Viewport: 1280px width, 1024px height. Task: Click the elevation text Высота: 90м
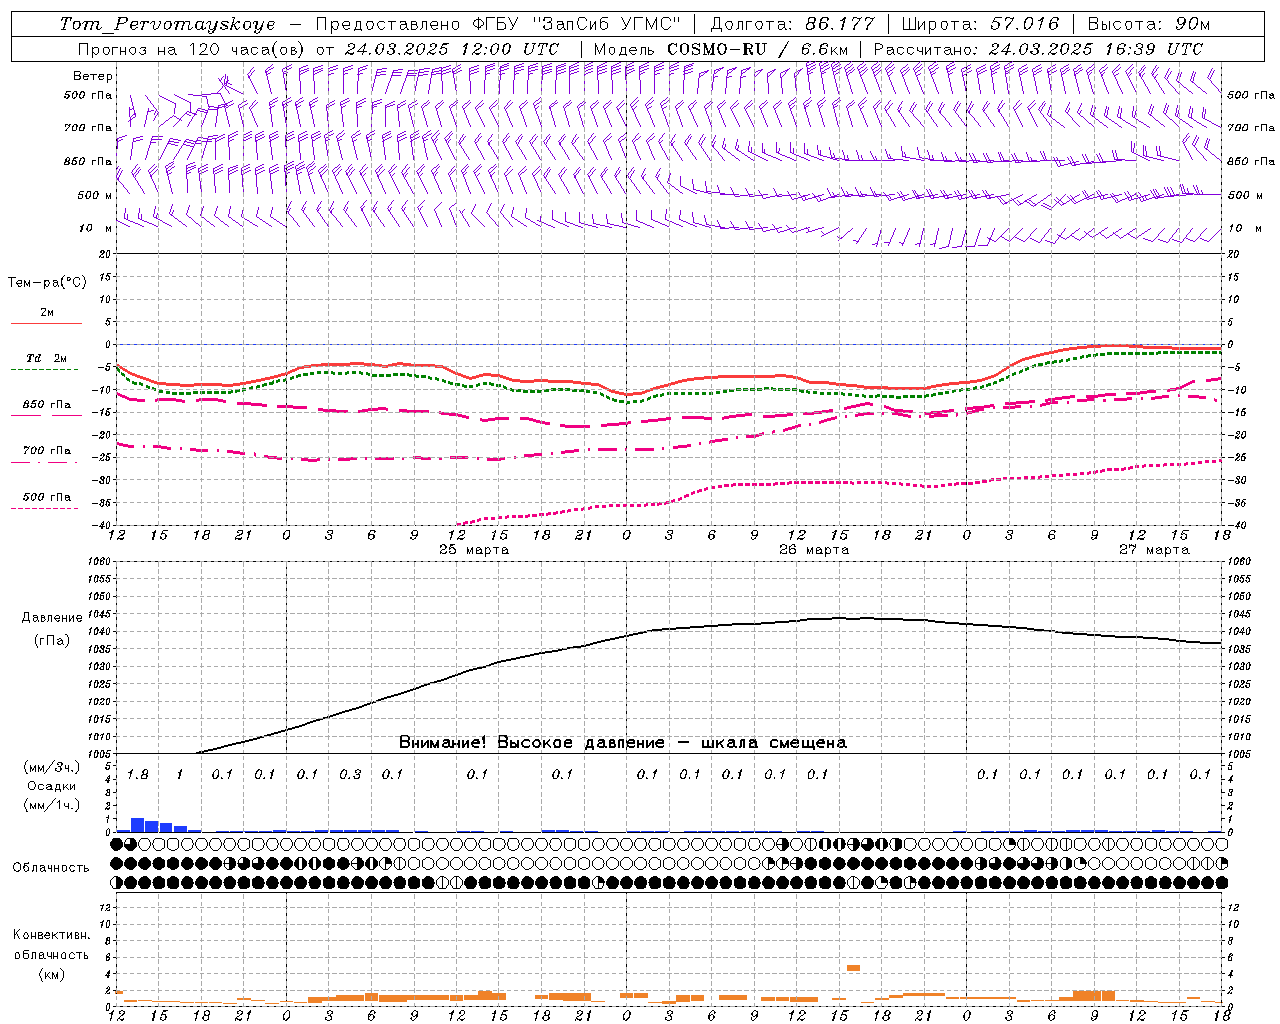tap(1148, 24)
